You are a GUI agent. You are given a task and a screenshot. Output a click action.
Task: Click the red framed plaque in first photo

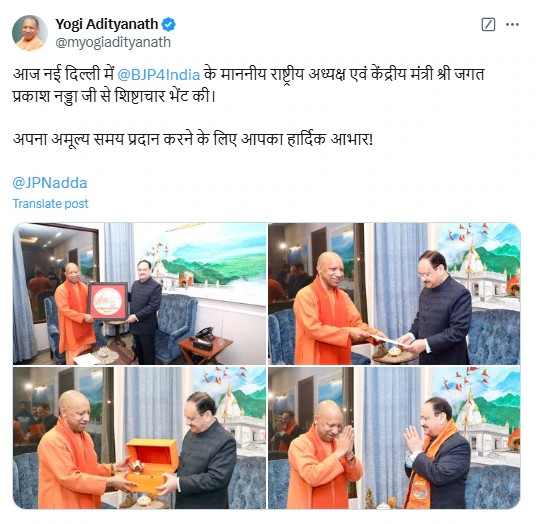coord(108,301)
